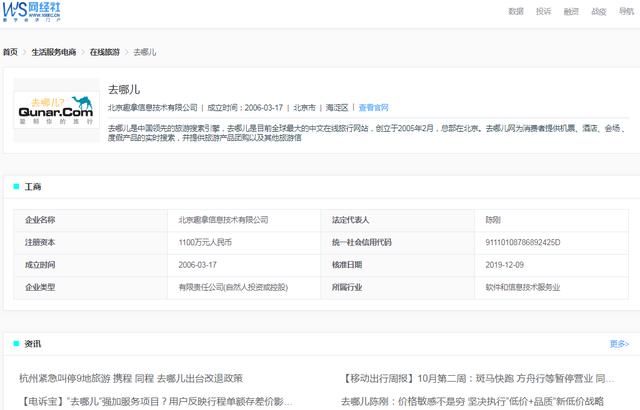This screenshot has width=640, height=410.
Task: Select the 投诉 navigation menu item
Action: (x=543, y=11)
